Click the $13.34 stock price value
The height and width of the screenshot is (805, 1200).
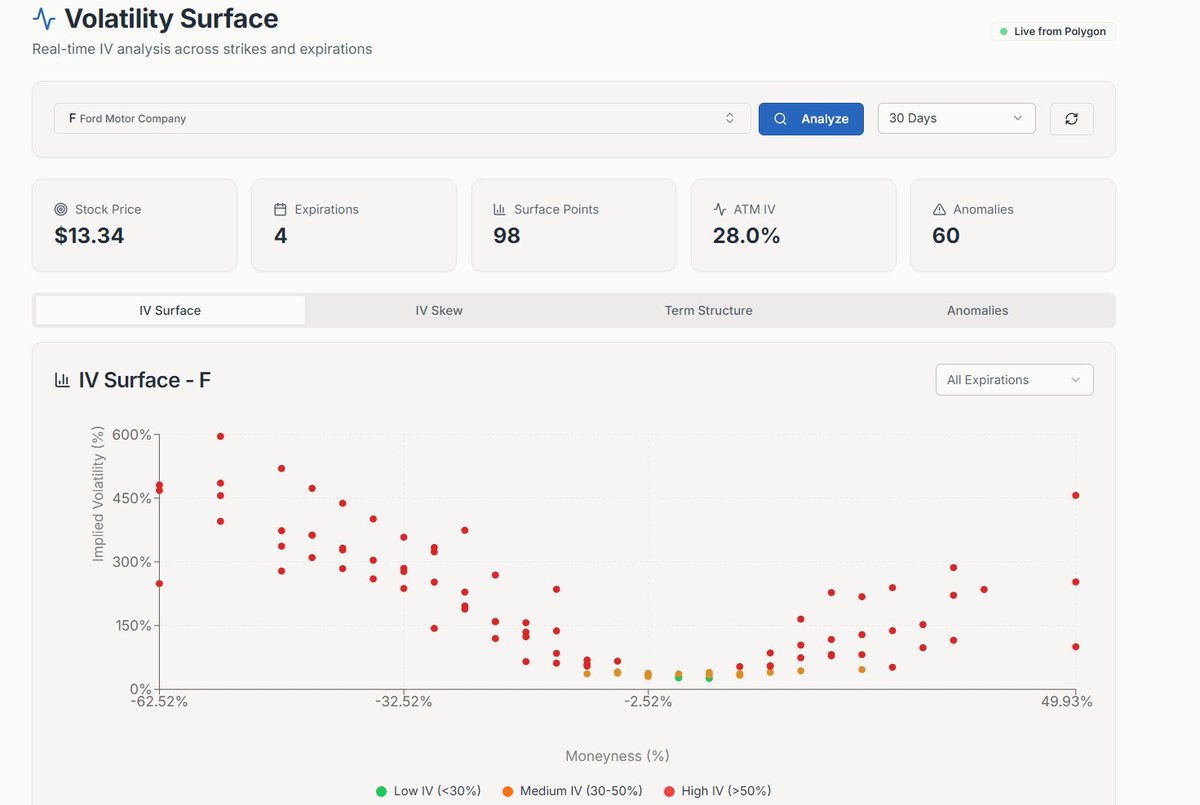[x=89, y=236]
